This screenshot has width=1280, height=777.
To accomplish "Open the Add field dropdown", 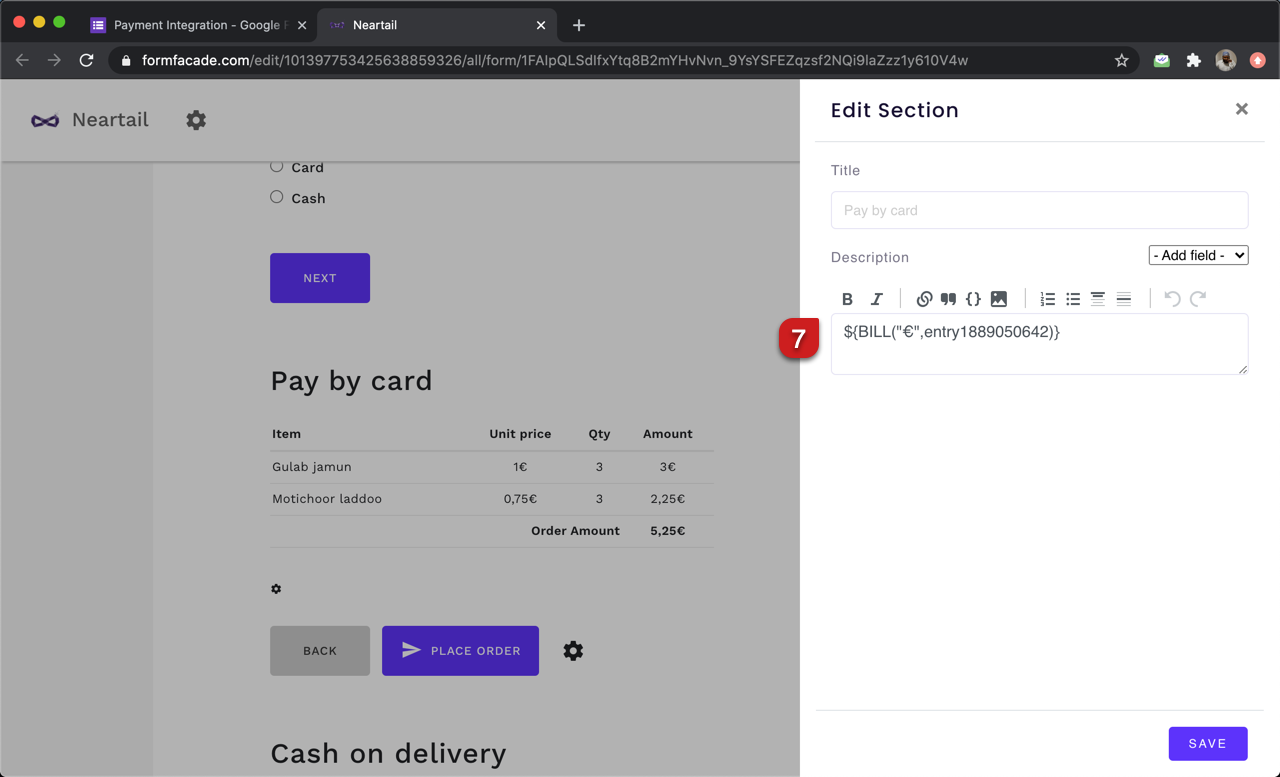I will pos(1198,255).
